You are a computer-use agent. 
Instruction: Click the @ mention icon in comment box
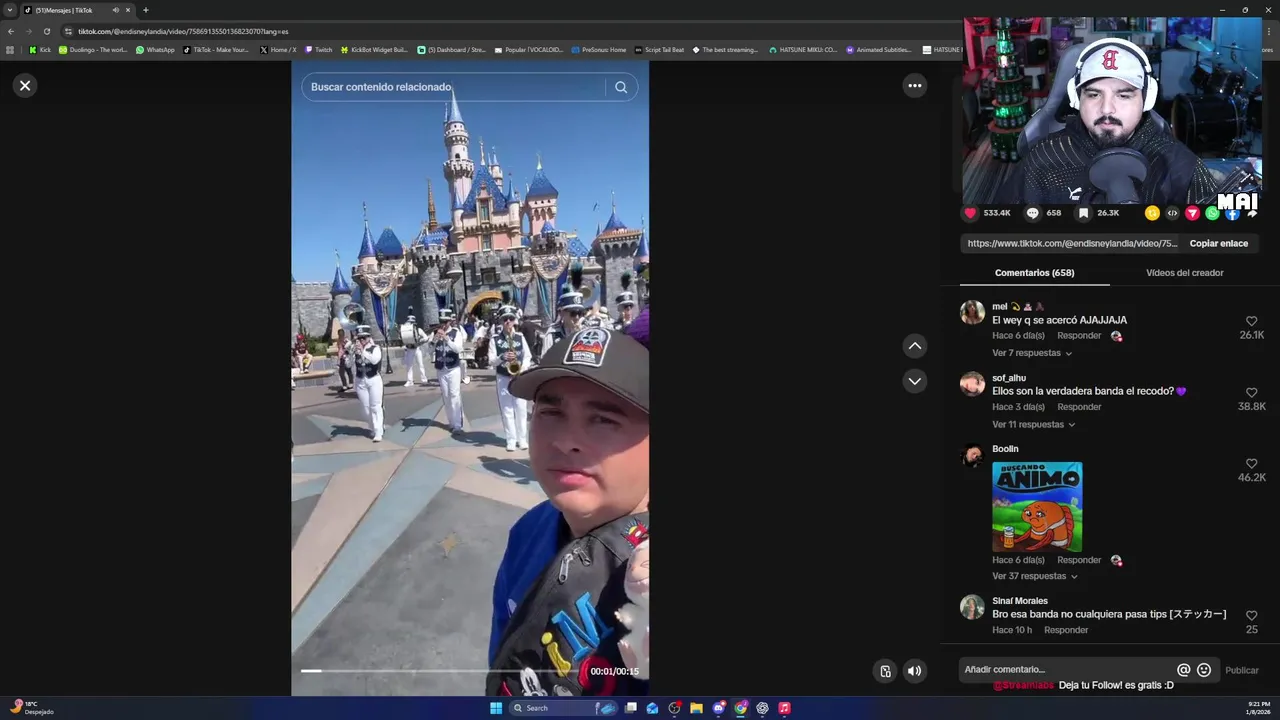click(x=1183, y=670)
